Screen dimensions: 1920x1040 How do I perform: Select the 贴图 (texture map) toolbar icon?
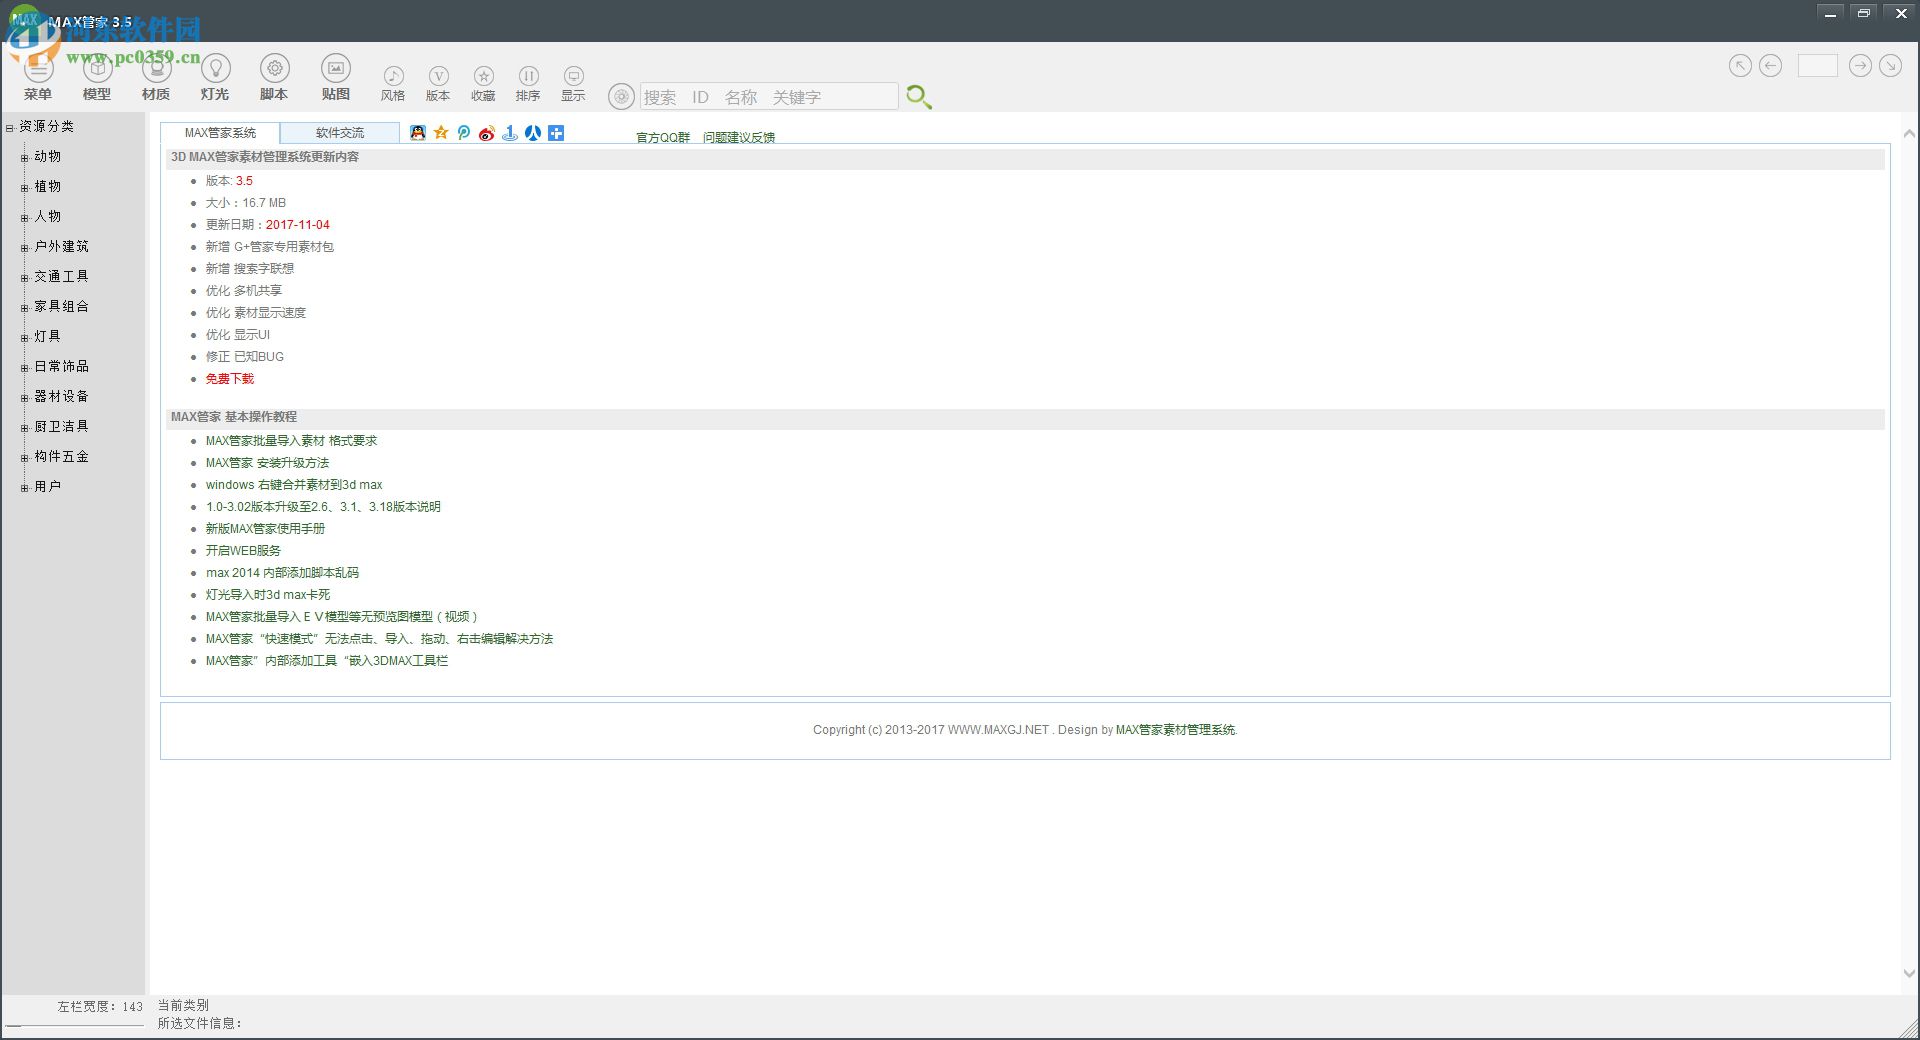pyautogui.click(x=336, y=68)
